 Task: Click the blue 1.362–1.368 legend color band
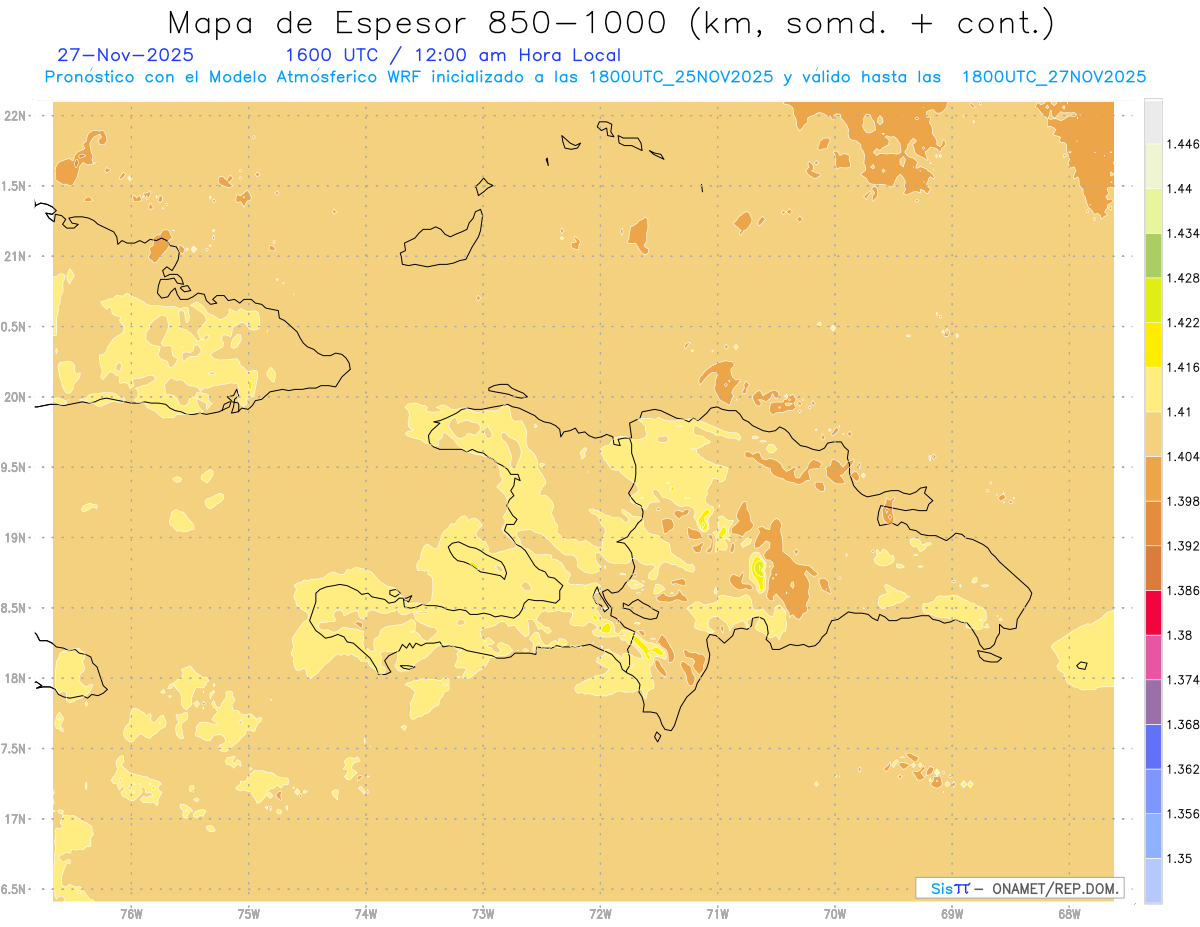[x=1153, y=747]
